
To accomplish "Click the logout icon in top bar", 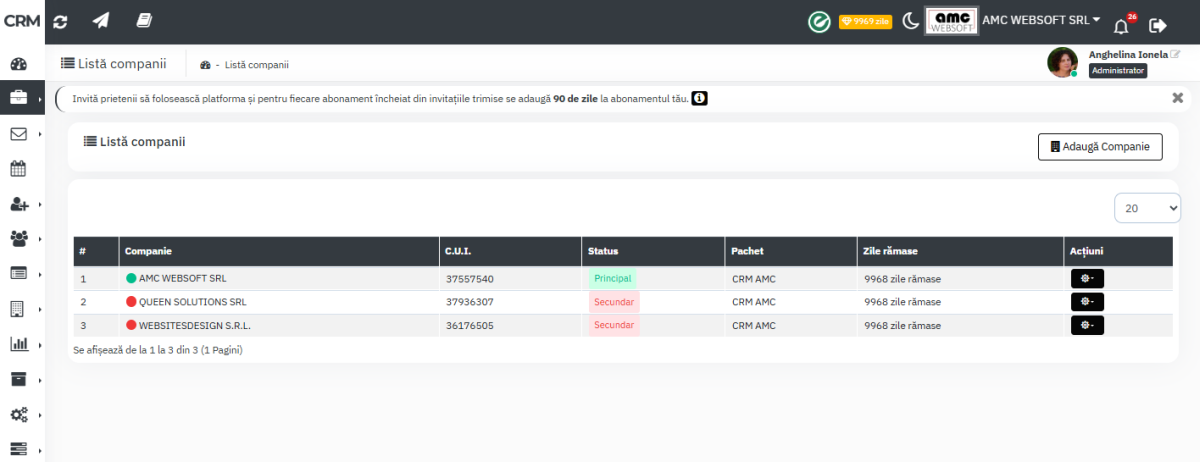I will 1158,25.
